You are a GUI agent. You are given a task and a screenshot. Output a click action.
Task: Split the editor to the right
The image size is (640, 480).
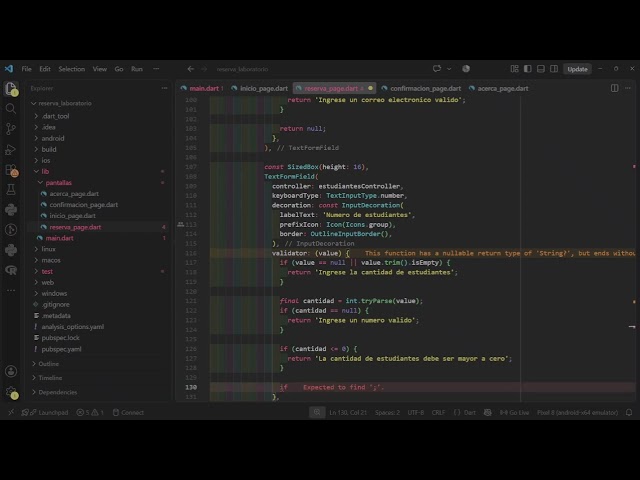click(x=614, y=88)
